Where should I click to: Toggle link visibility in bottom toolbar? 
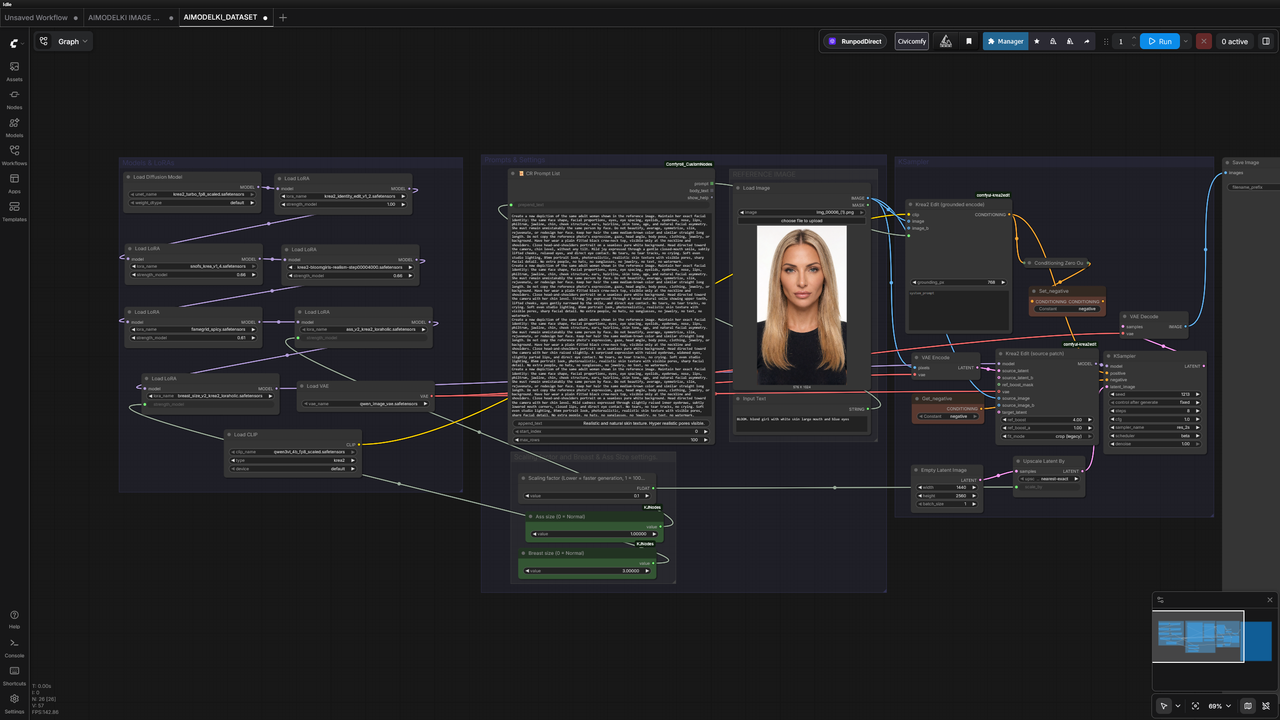pyautogui.click(x=1266, y=706)
